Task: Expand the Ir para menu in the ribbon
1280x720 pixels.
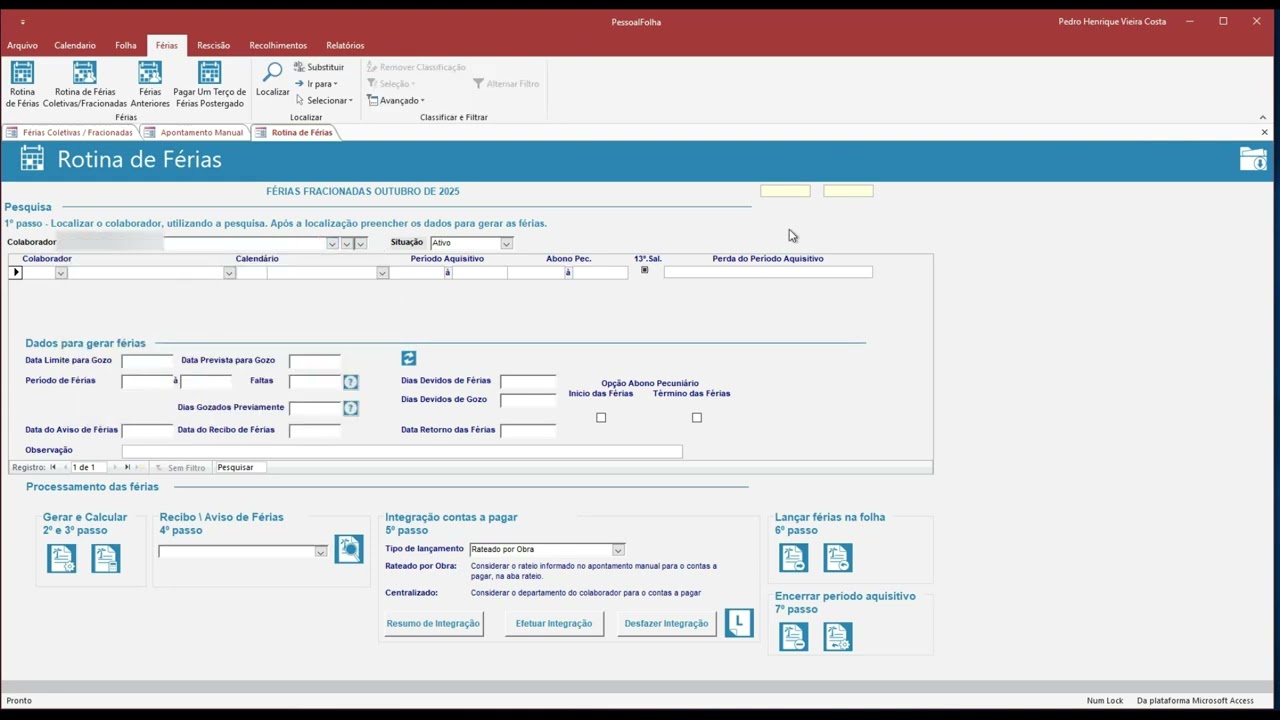Action: (317, 84)
